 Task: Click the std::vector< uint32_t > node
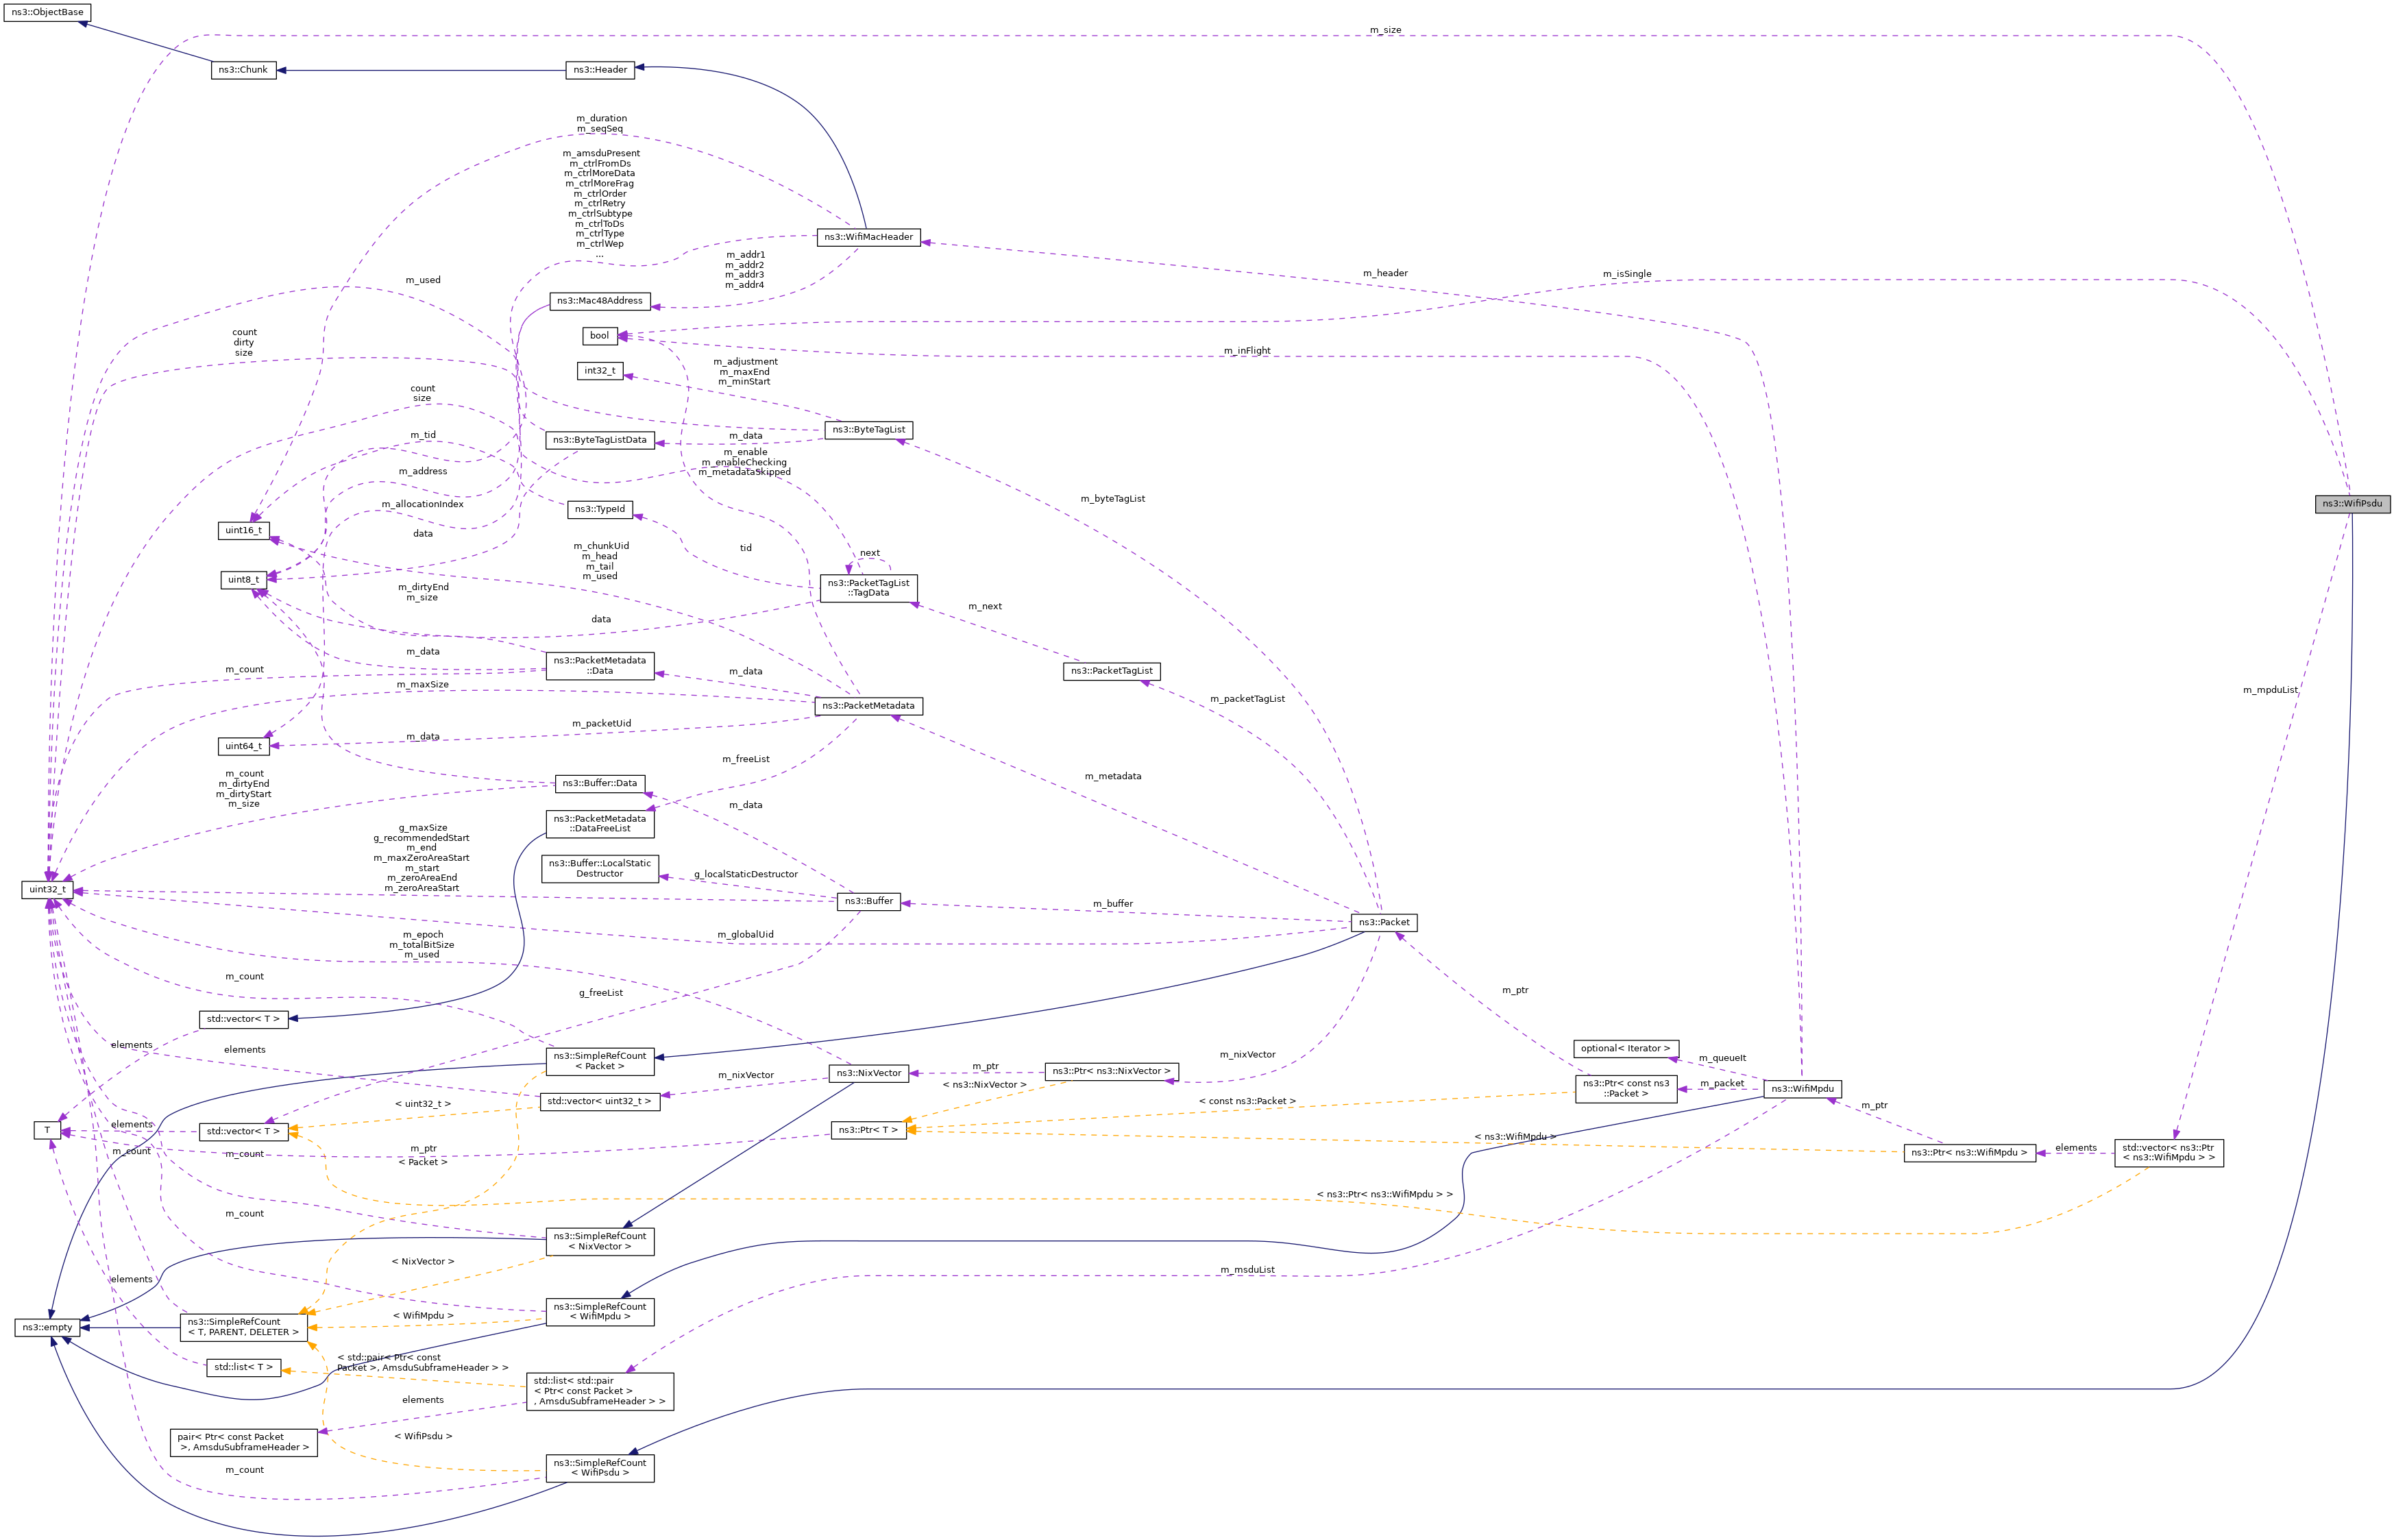600,1102
